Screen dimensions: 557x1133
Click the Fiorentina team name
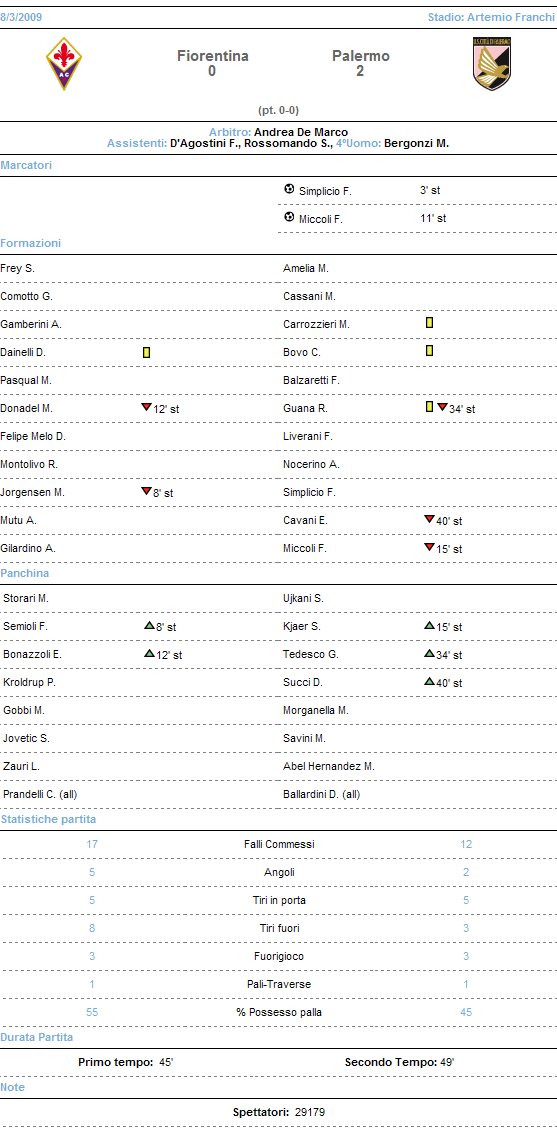(x=213, y=56)
